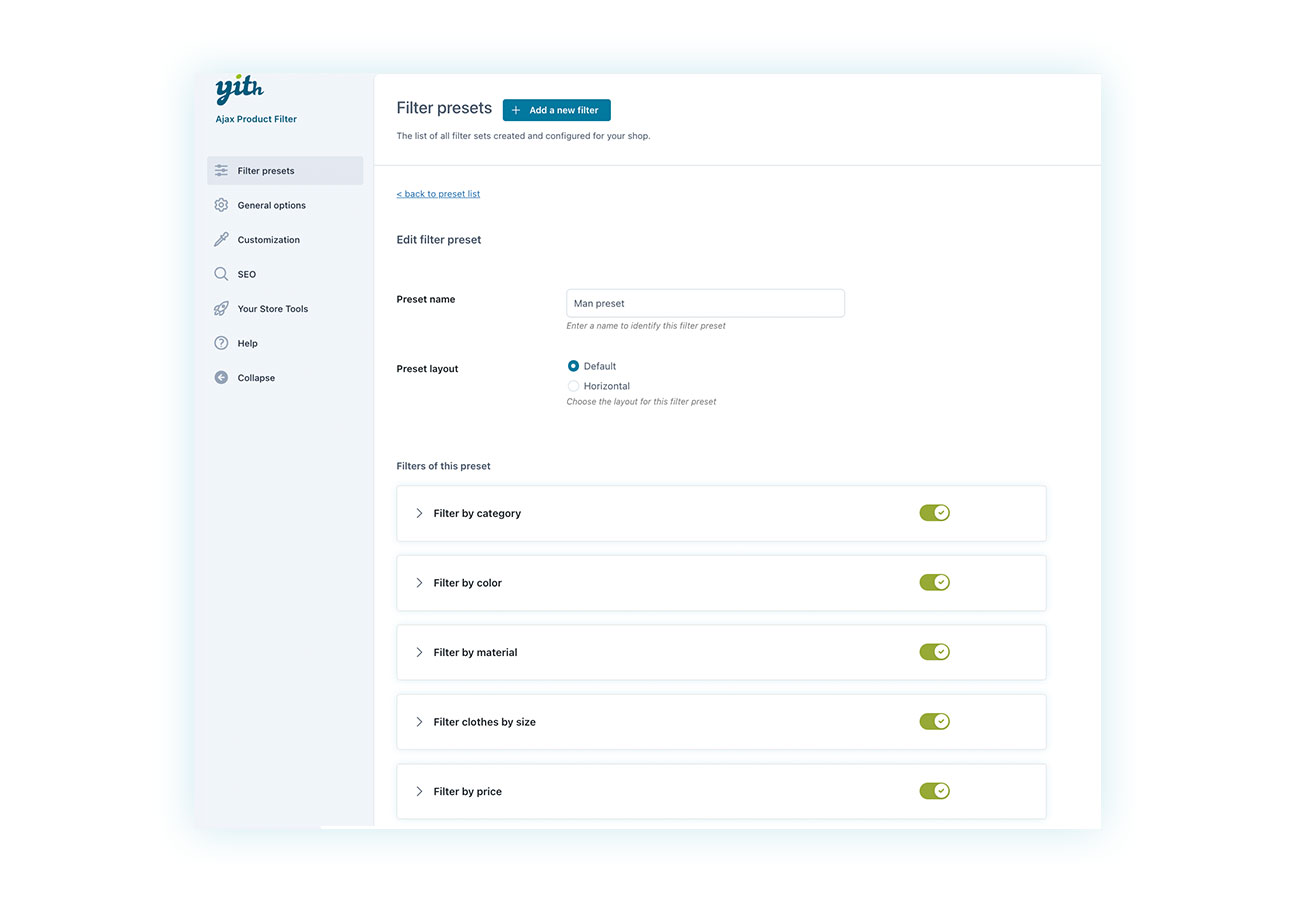
Task: Click the Collapse arrow icon in sidebar
Action: 221,378
